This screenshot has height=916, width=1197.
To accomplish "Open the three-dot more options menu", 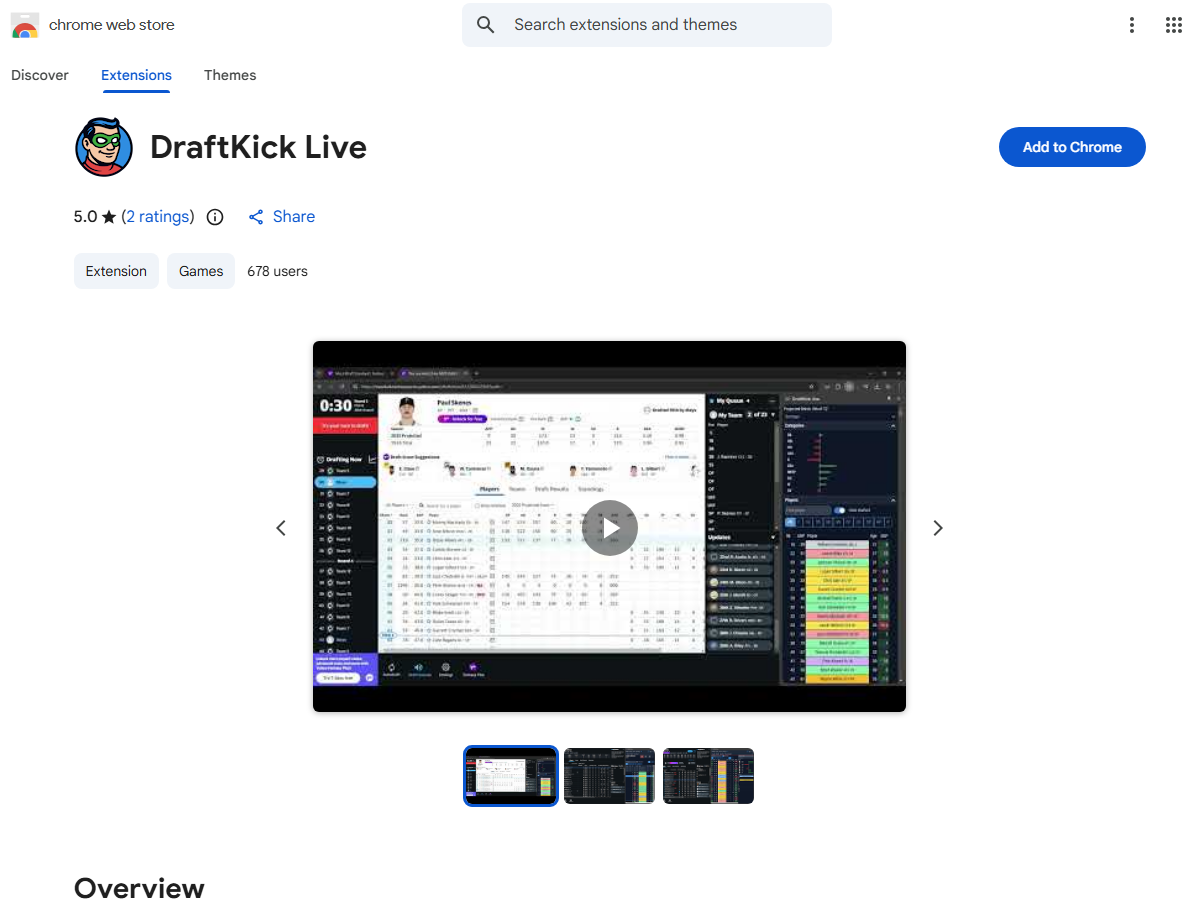I will coord(1131,25).
